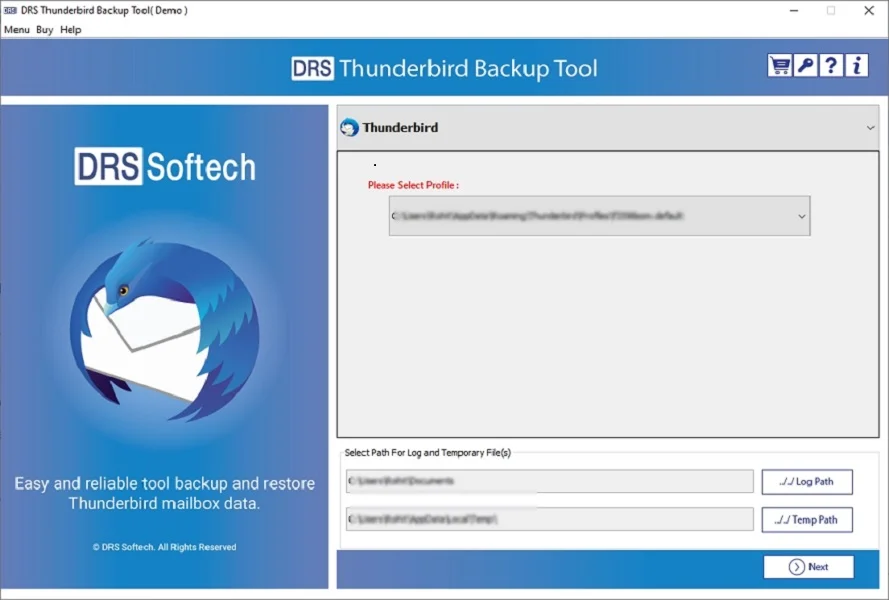This screenshot has height=600, width=889.
Task: Open the Menu menu
Action: pos(16,30)
